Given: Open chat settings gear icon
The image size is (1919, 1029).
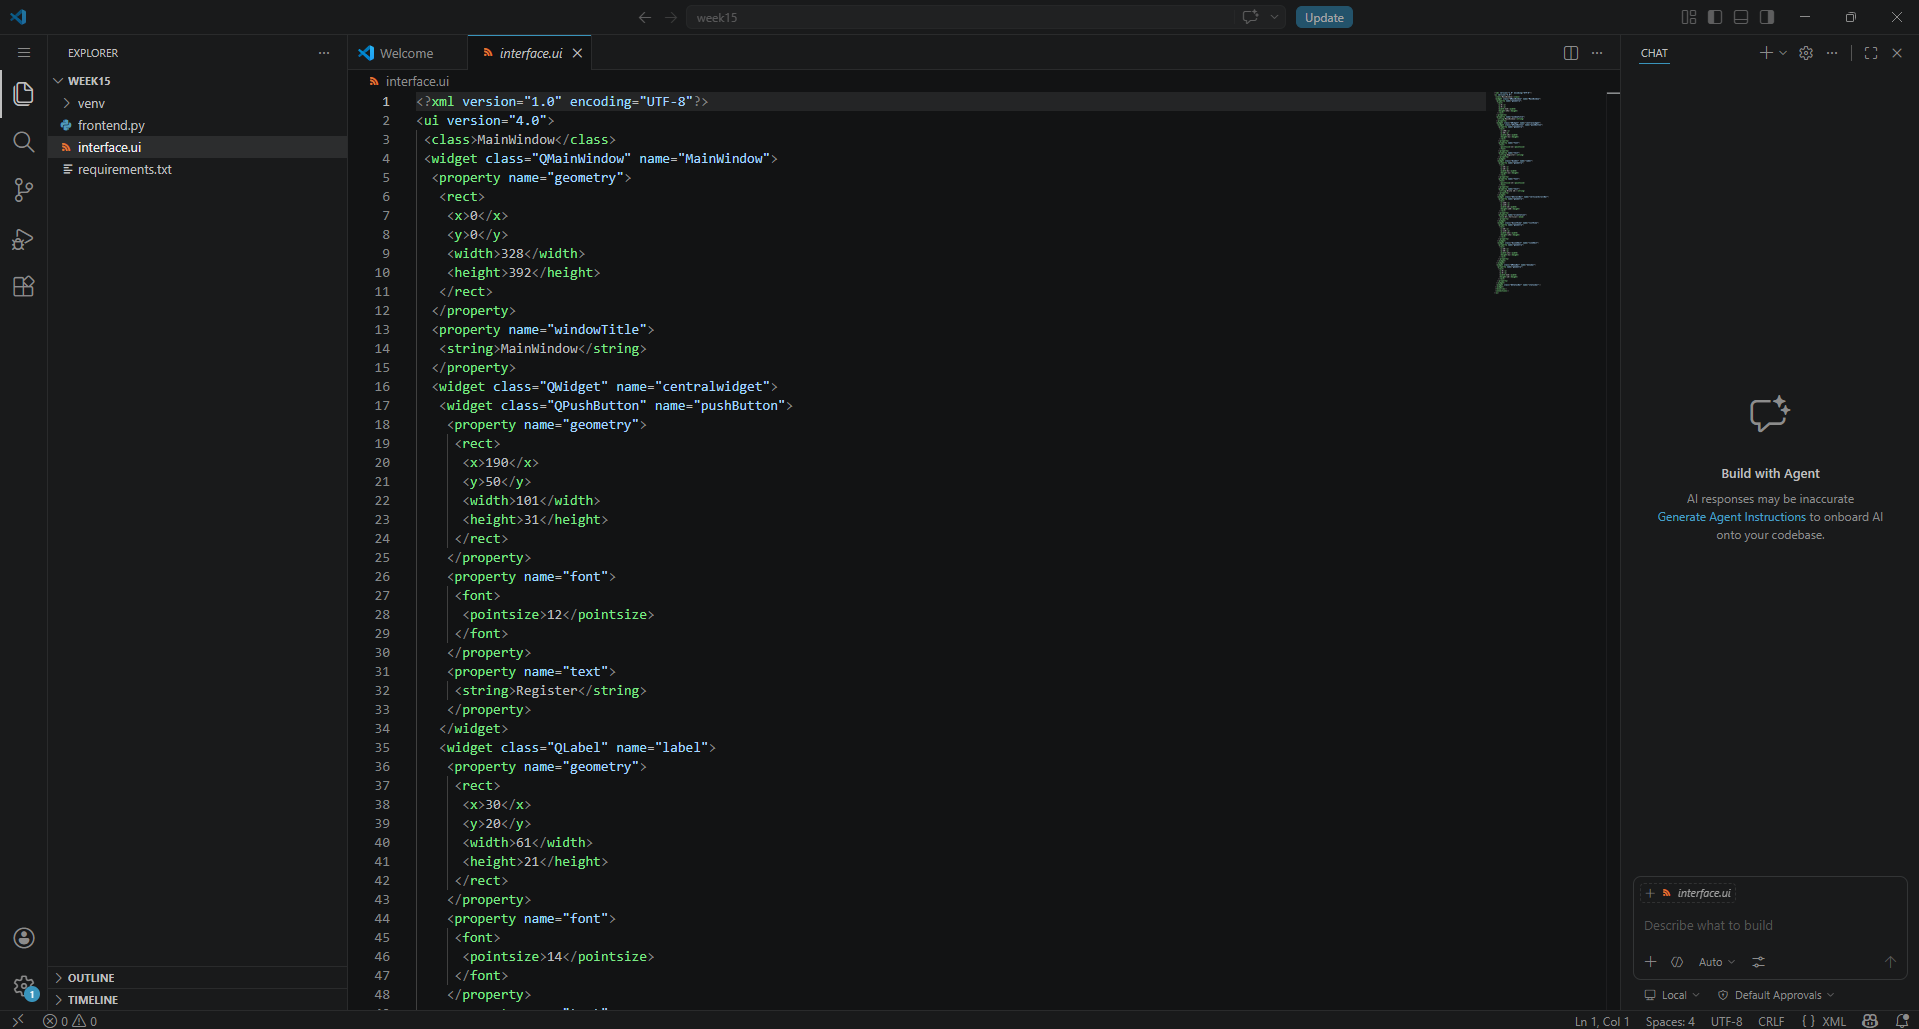Looking at the screenshot, I should pos(1806,53).
